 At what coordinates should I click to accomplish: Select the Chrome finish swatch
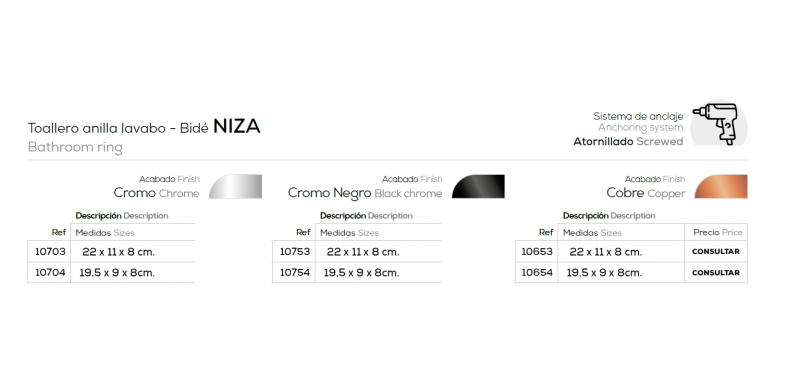pos(236,187)
